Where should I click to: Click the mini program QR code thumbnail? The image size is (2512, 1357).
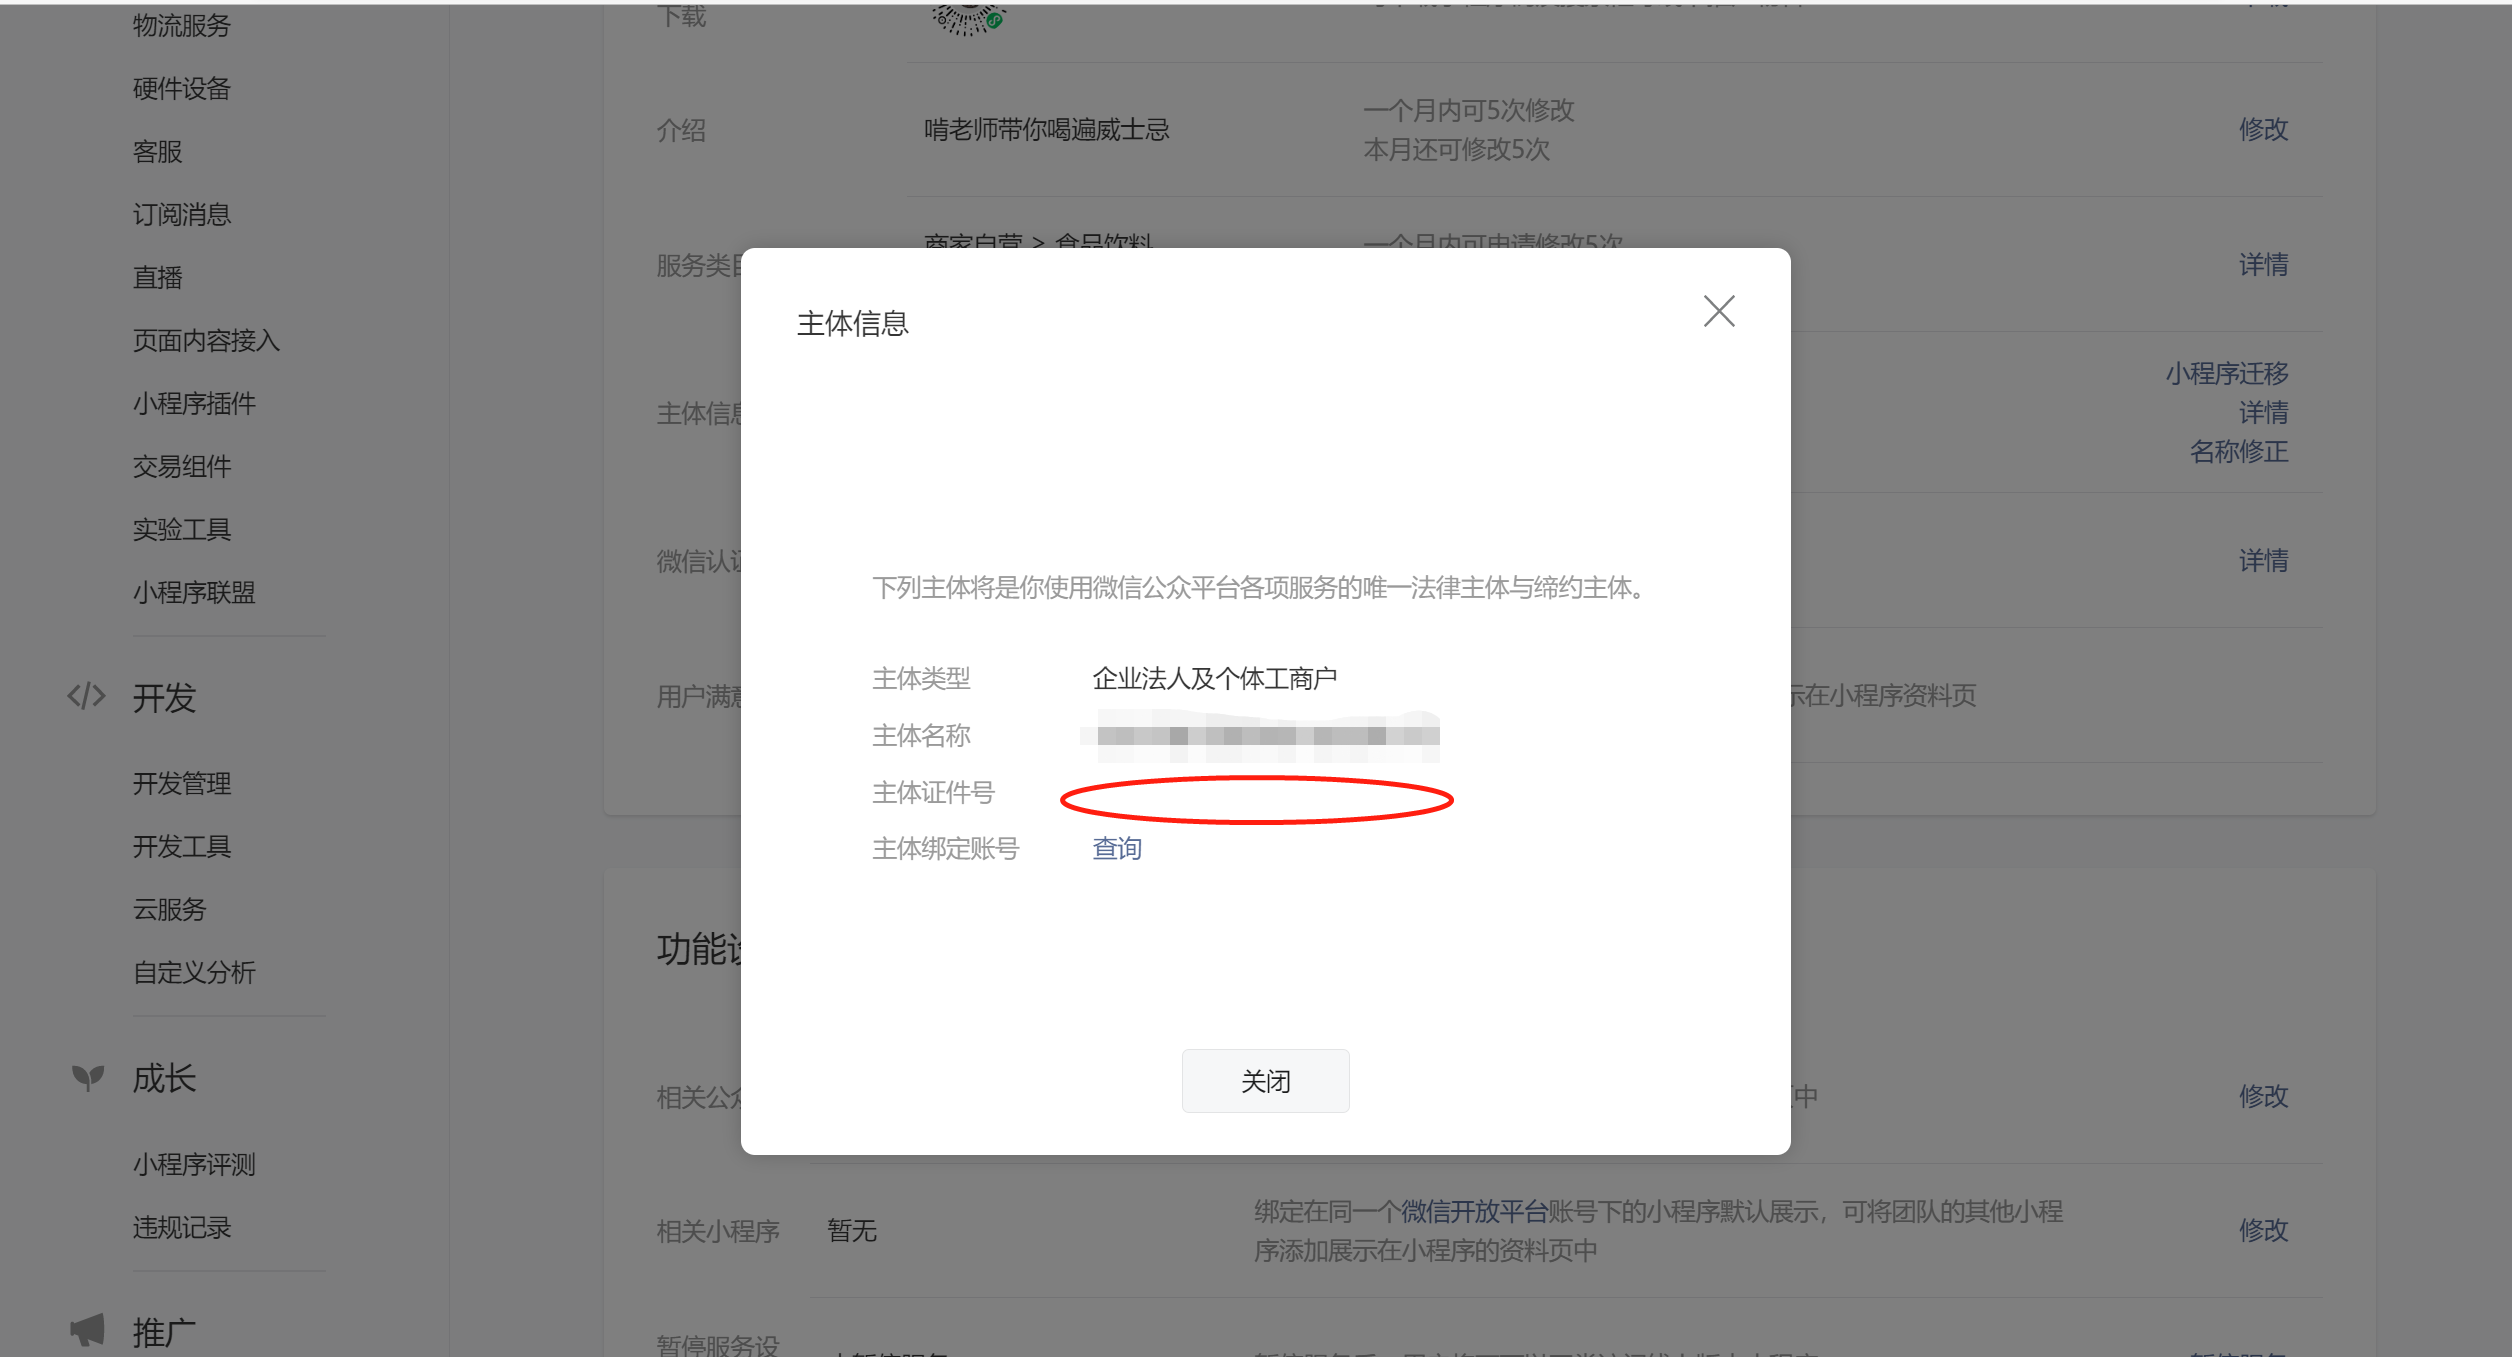(x=967, y=18)
